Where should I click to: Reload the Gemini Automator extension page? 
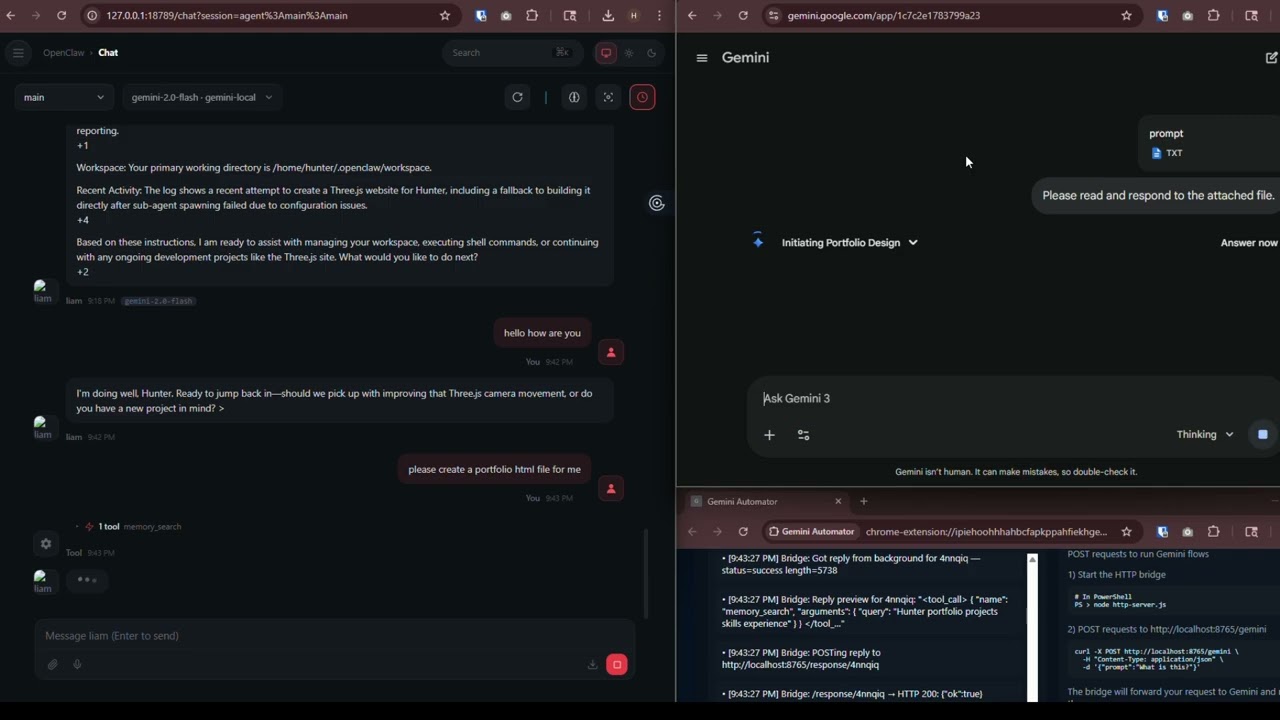click(743, 531)
